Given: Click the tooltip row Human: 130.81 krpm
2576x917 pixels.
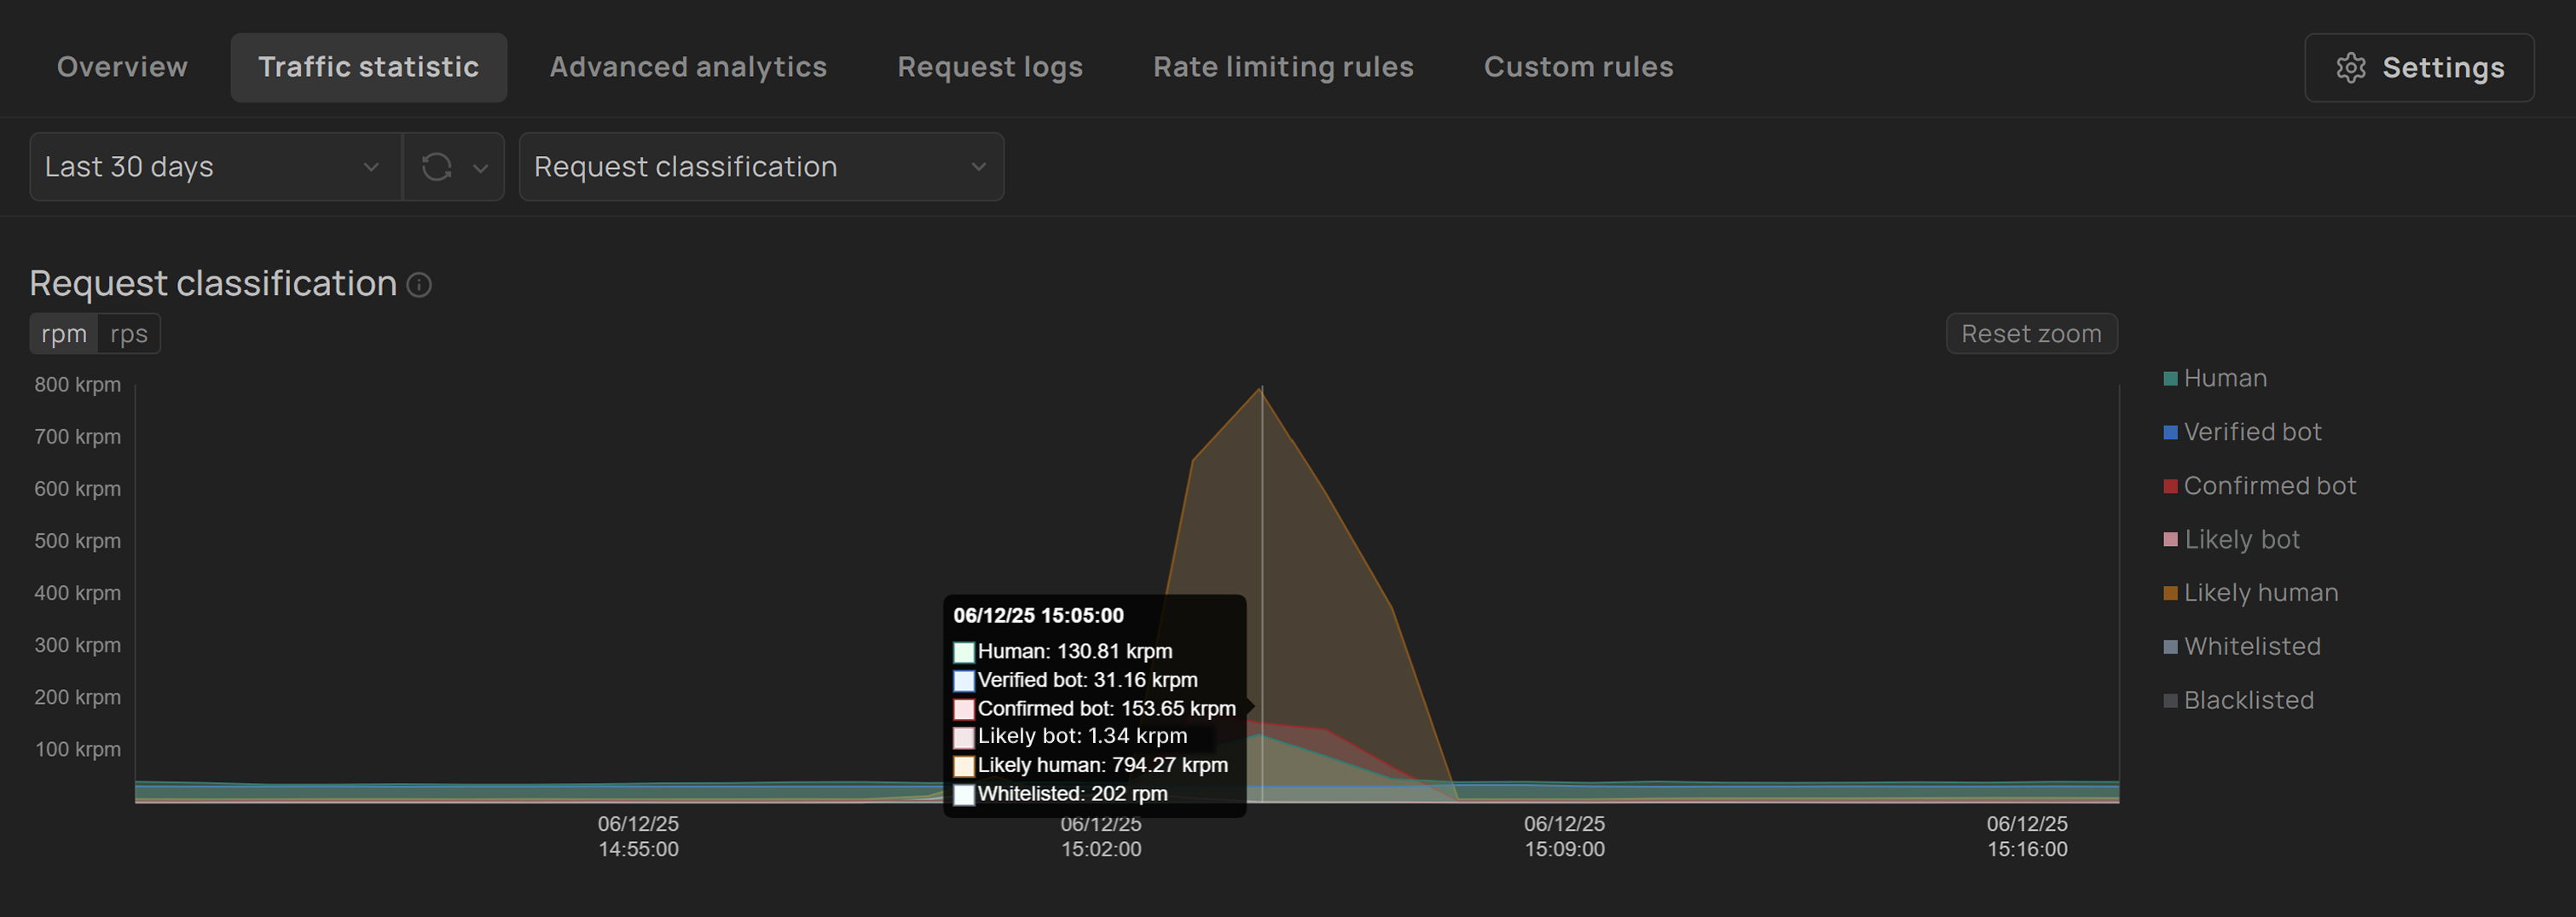Looking at the screenshot, I should point(1063,652).
